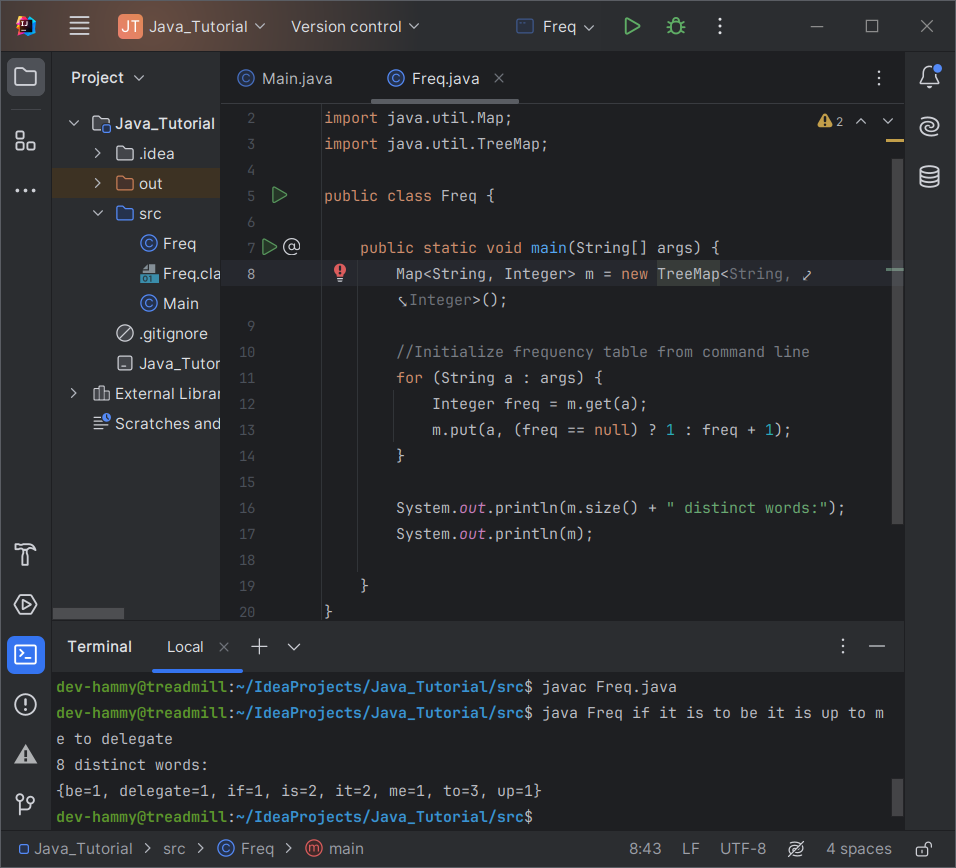Click UTF-8 encoding in the status bar
956x868 pixels.
[x=743, y=849]
